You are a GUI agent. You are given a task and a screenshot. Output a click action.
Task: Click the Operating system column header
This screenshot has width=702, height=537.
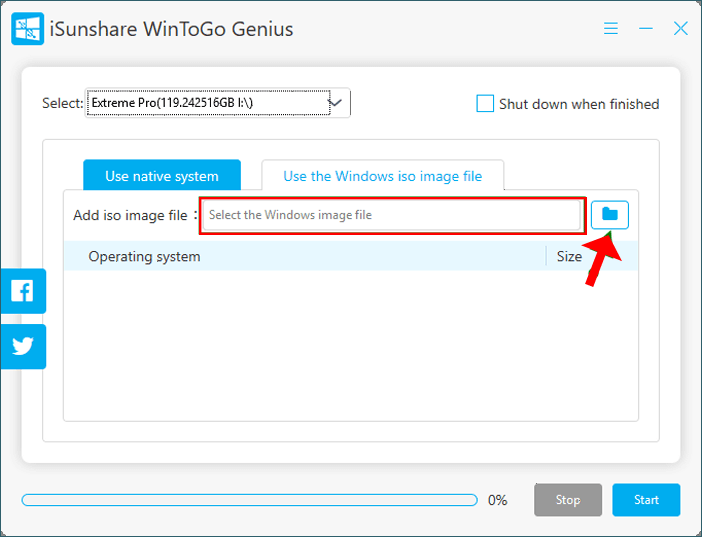[144, 257]
